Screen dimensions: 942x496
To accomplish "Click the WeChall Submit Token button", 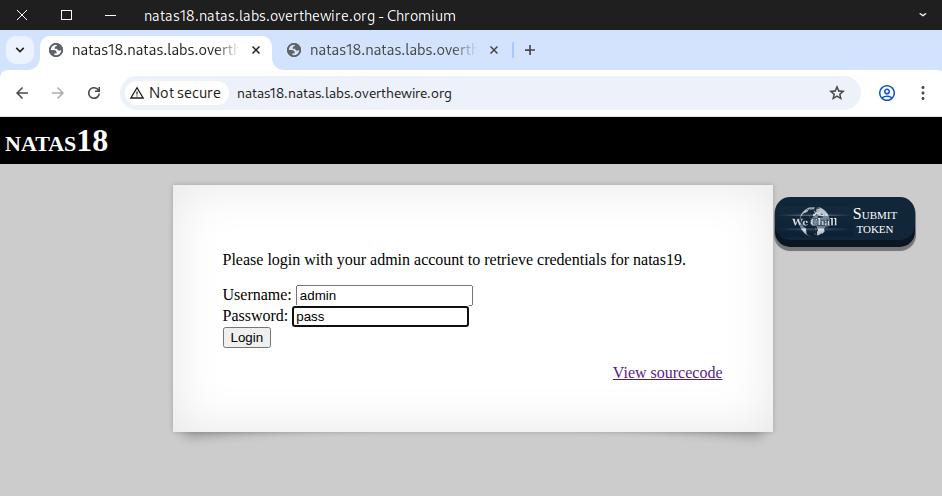I will pyautogui.click(x=845, y=222).
